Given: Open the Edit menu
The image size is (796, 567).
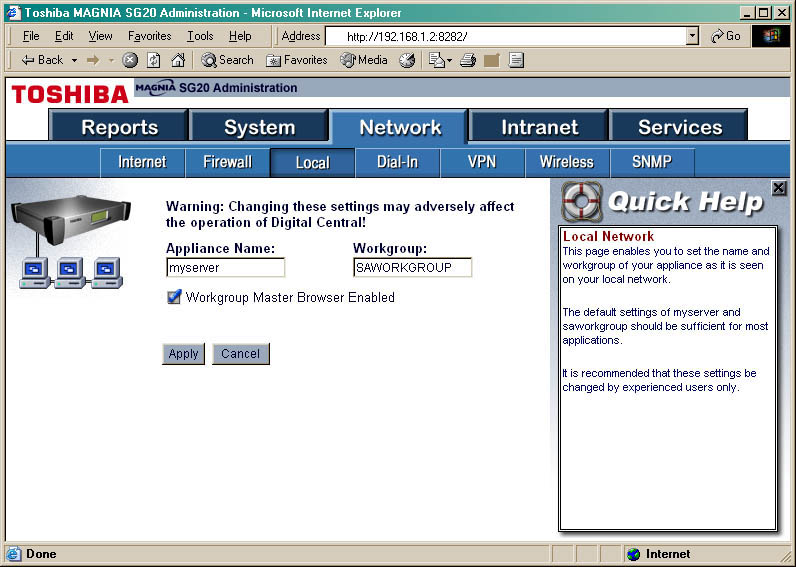Looking at the screenshot, I should click(x=64, y=36).
